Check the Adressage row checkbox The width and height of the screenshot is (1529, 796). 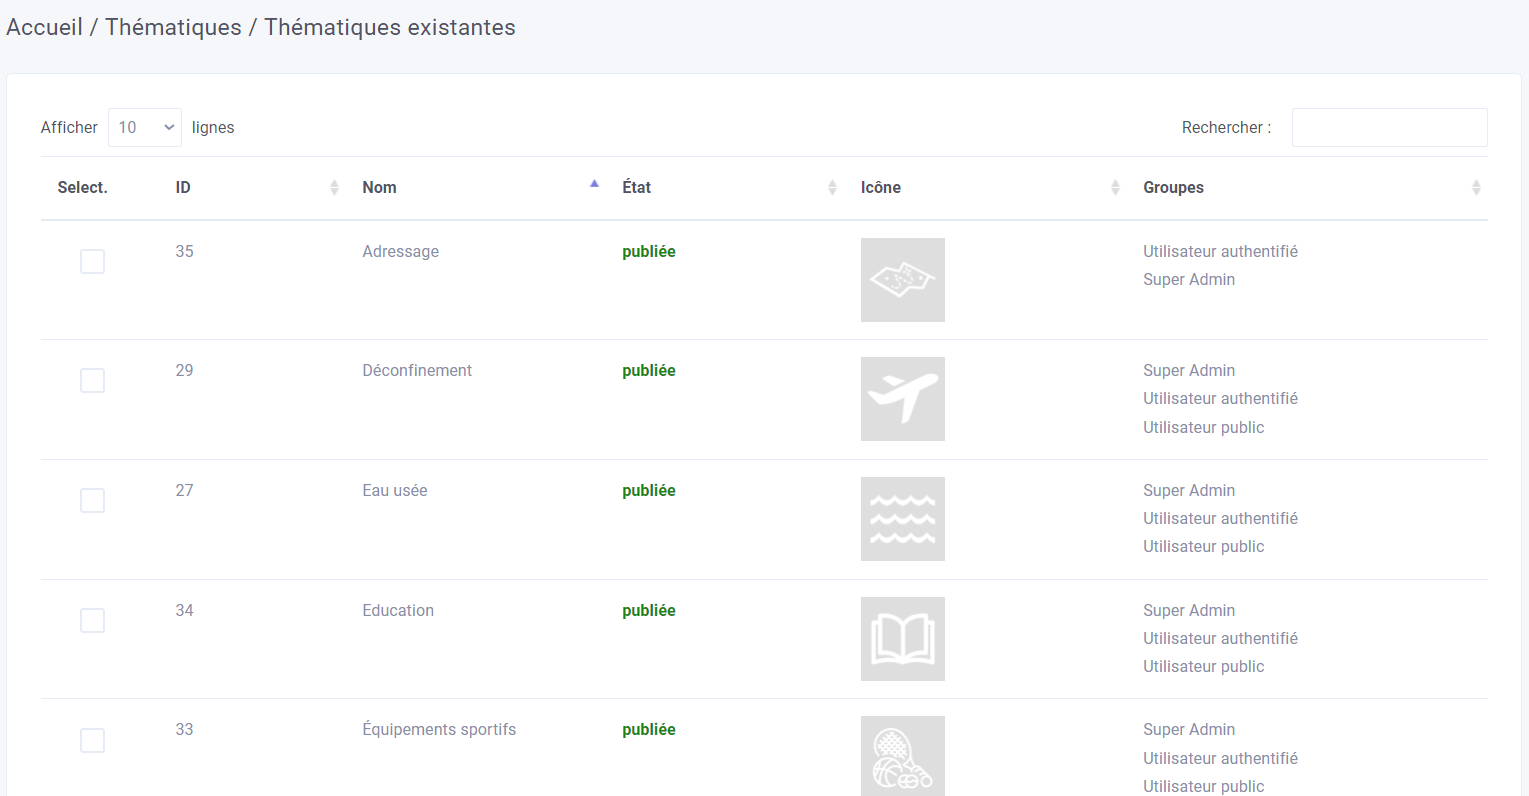click(x=92, y=261)
